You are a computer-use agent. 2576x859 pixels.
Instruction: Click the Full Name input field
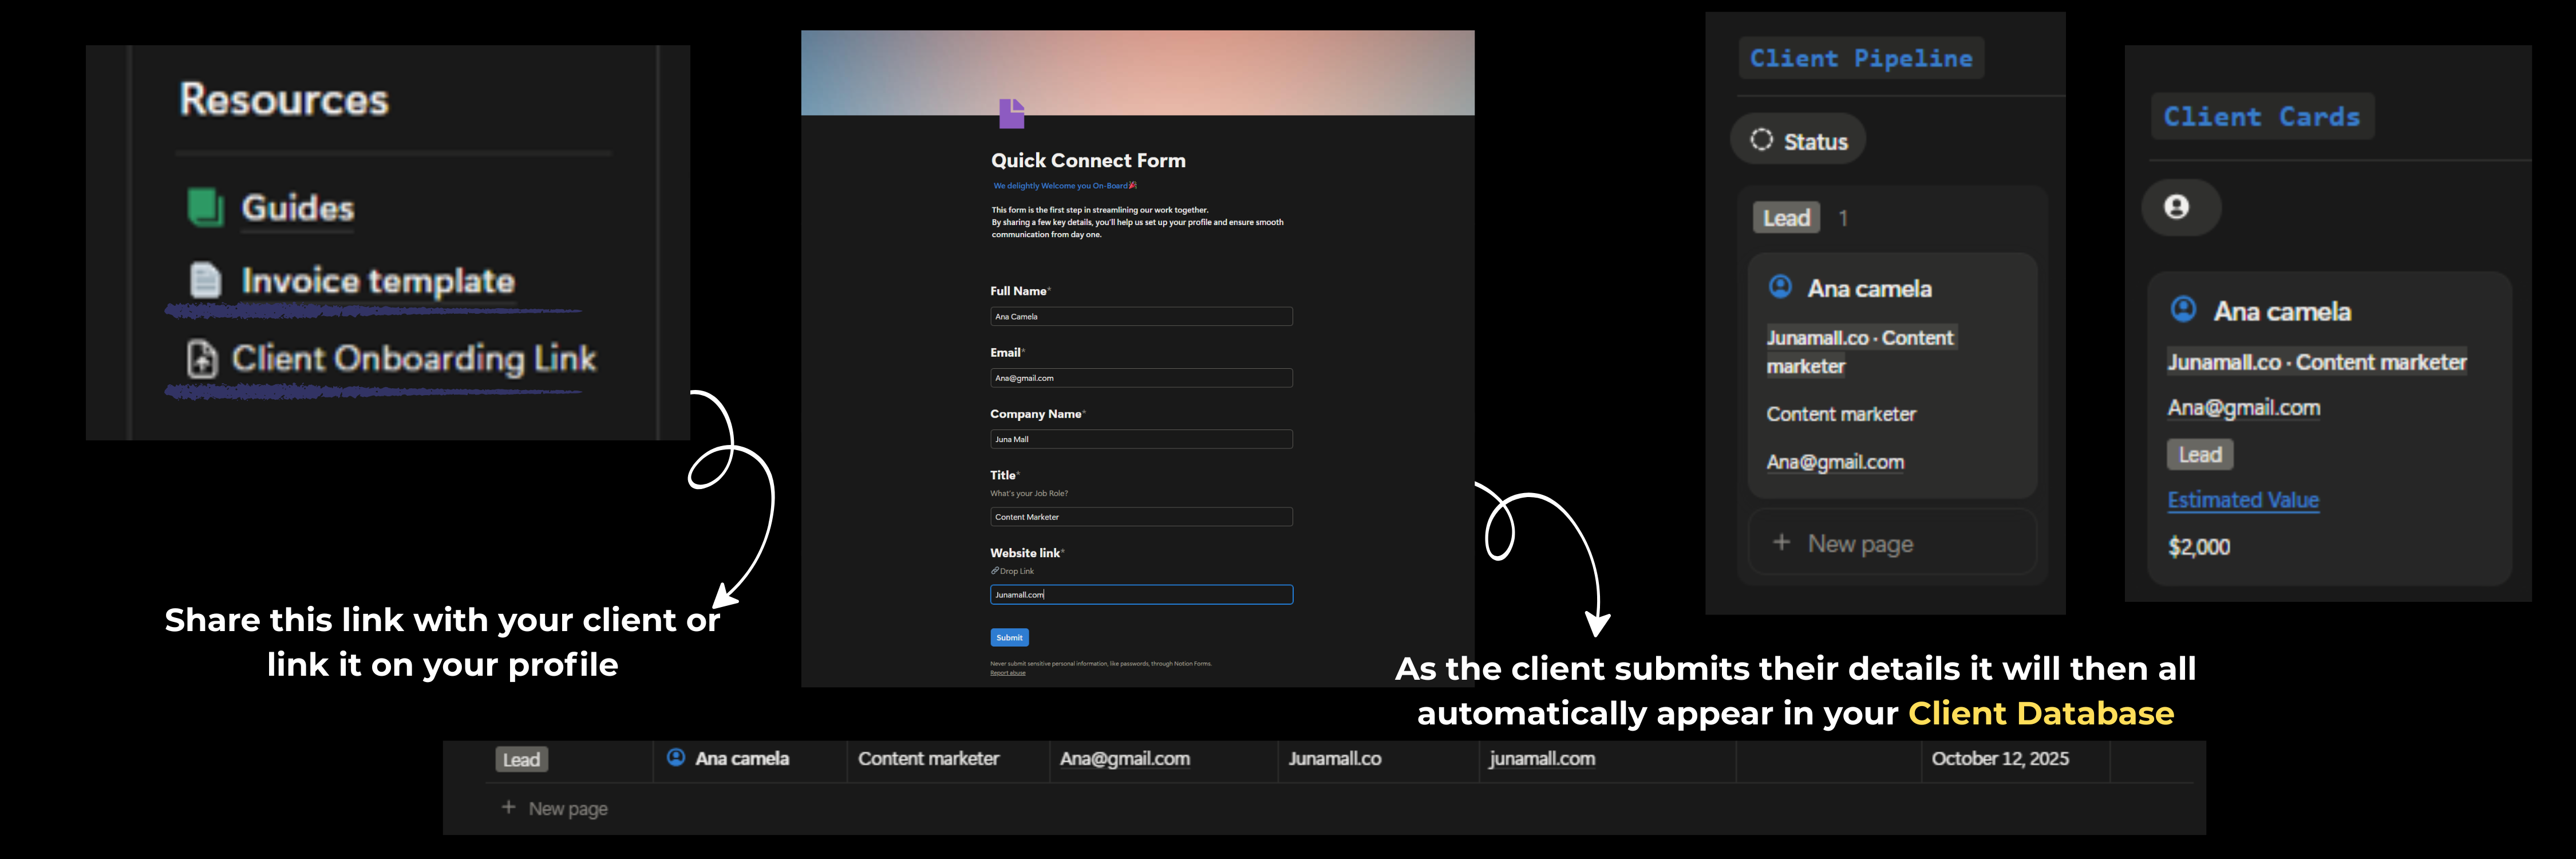tap(1140, 316)
